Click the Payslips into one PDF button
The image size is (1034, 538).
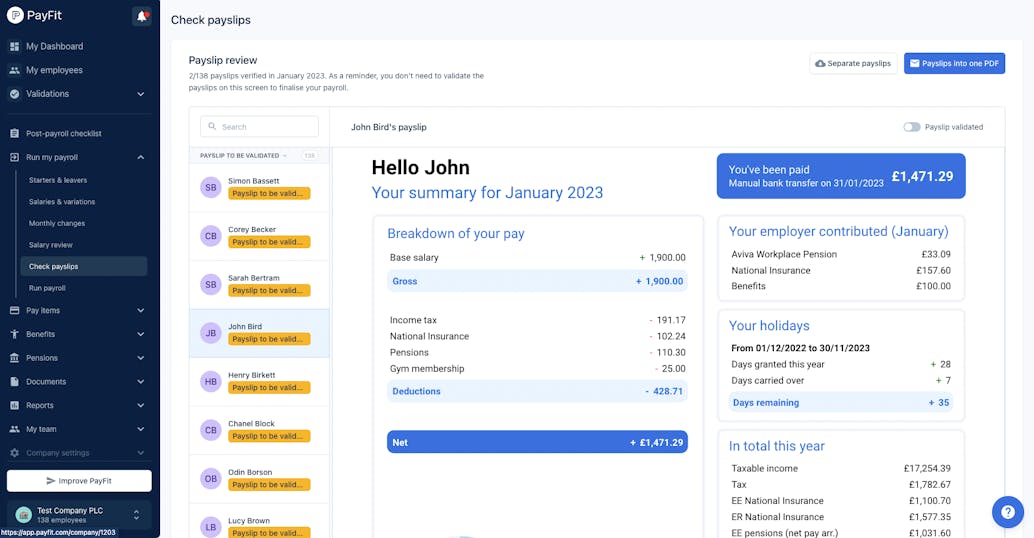[954, 63]
